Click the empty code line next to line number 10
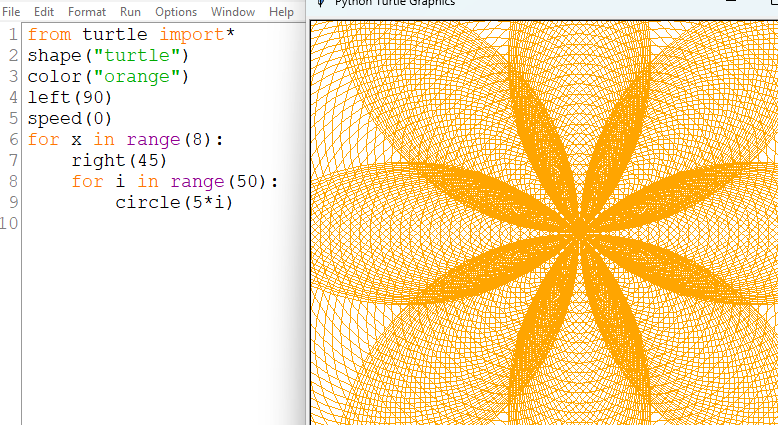 point(164,223)
